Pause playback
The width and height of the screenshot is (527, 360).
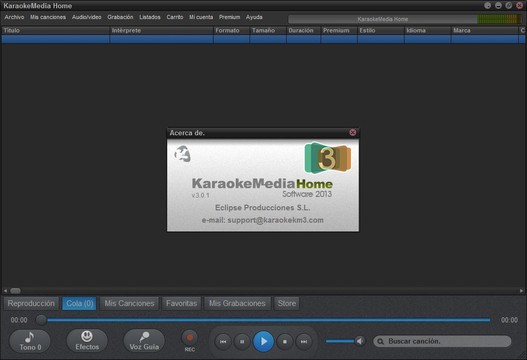[x=242, y=342]
